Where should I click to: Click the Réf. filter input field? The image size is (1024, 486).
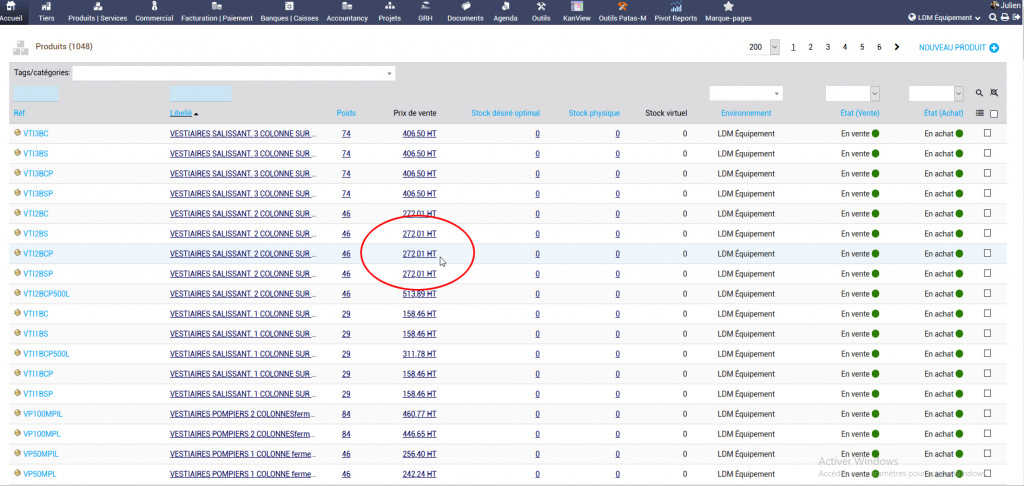point(35,94)
